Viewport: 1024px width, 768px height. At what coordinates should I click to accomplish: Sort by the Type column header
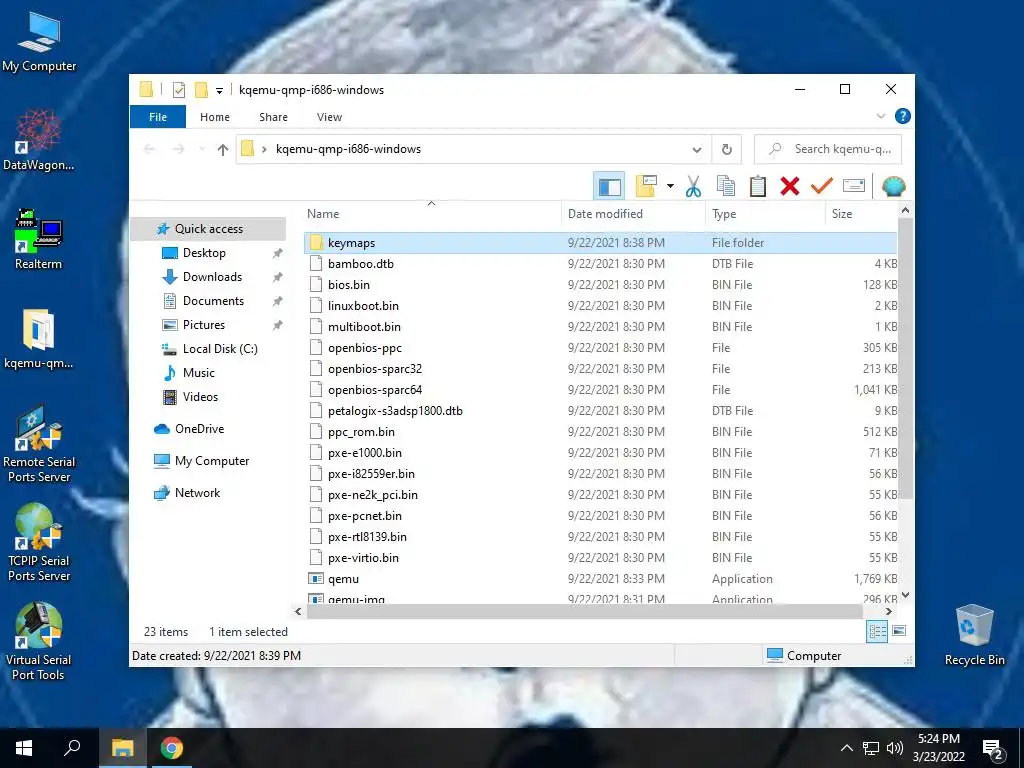click(765, 214)
